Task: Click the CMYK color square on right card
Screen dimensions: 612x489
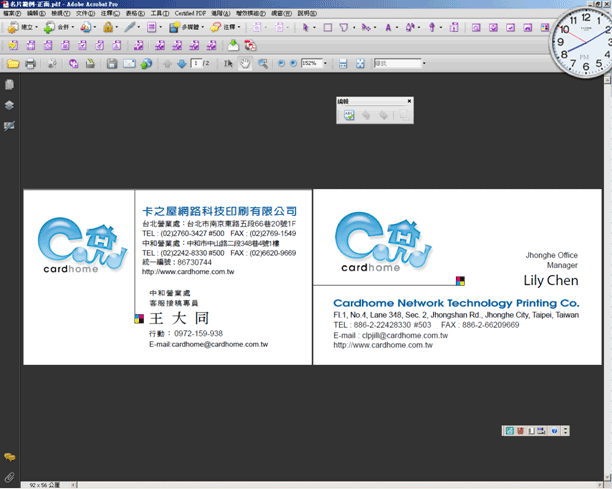Action: (460, 281)
